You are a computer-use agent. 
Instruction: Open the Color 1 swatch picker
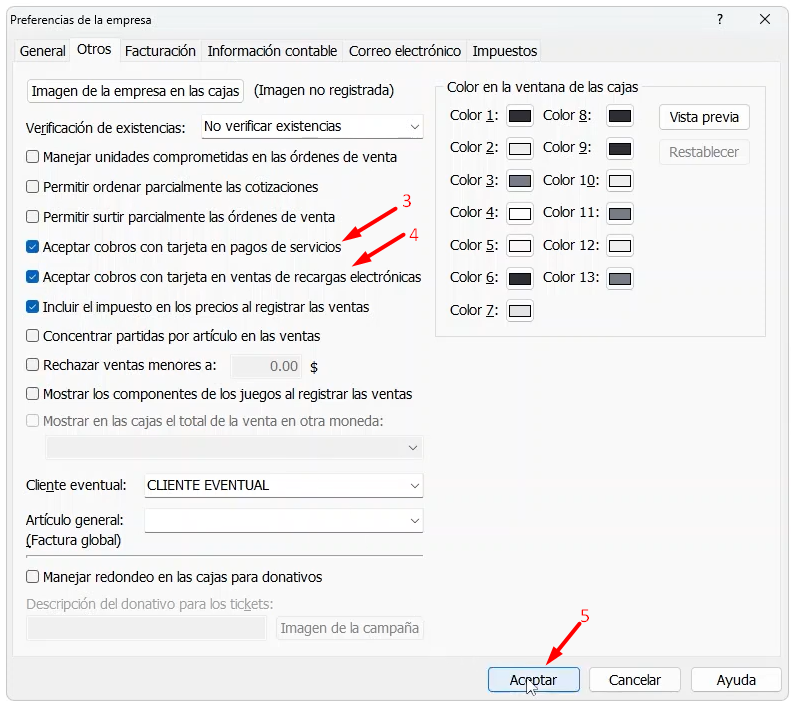519,116
